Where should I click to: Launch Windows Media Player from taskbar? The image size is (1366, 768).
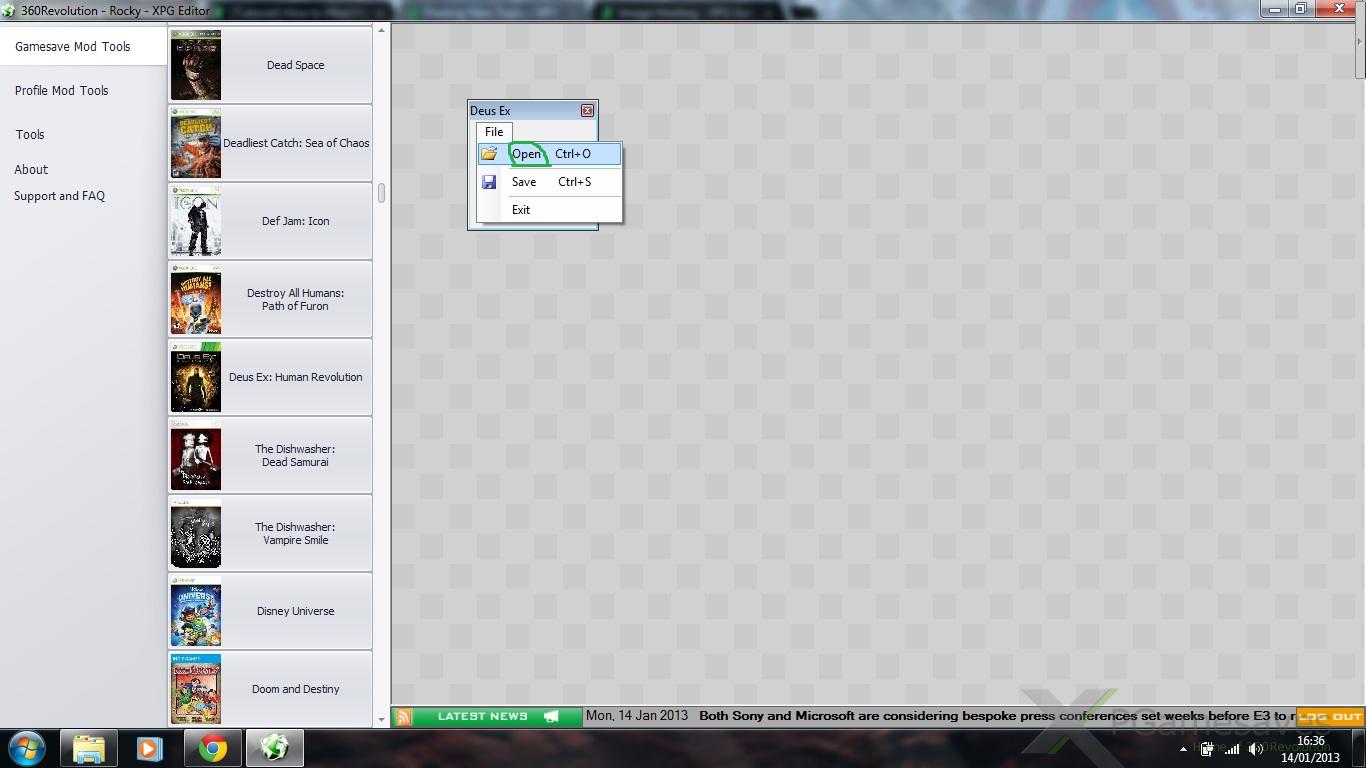(x=150, y=748)
